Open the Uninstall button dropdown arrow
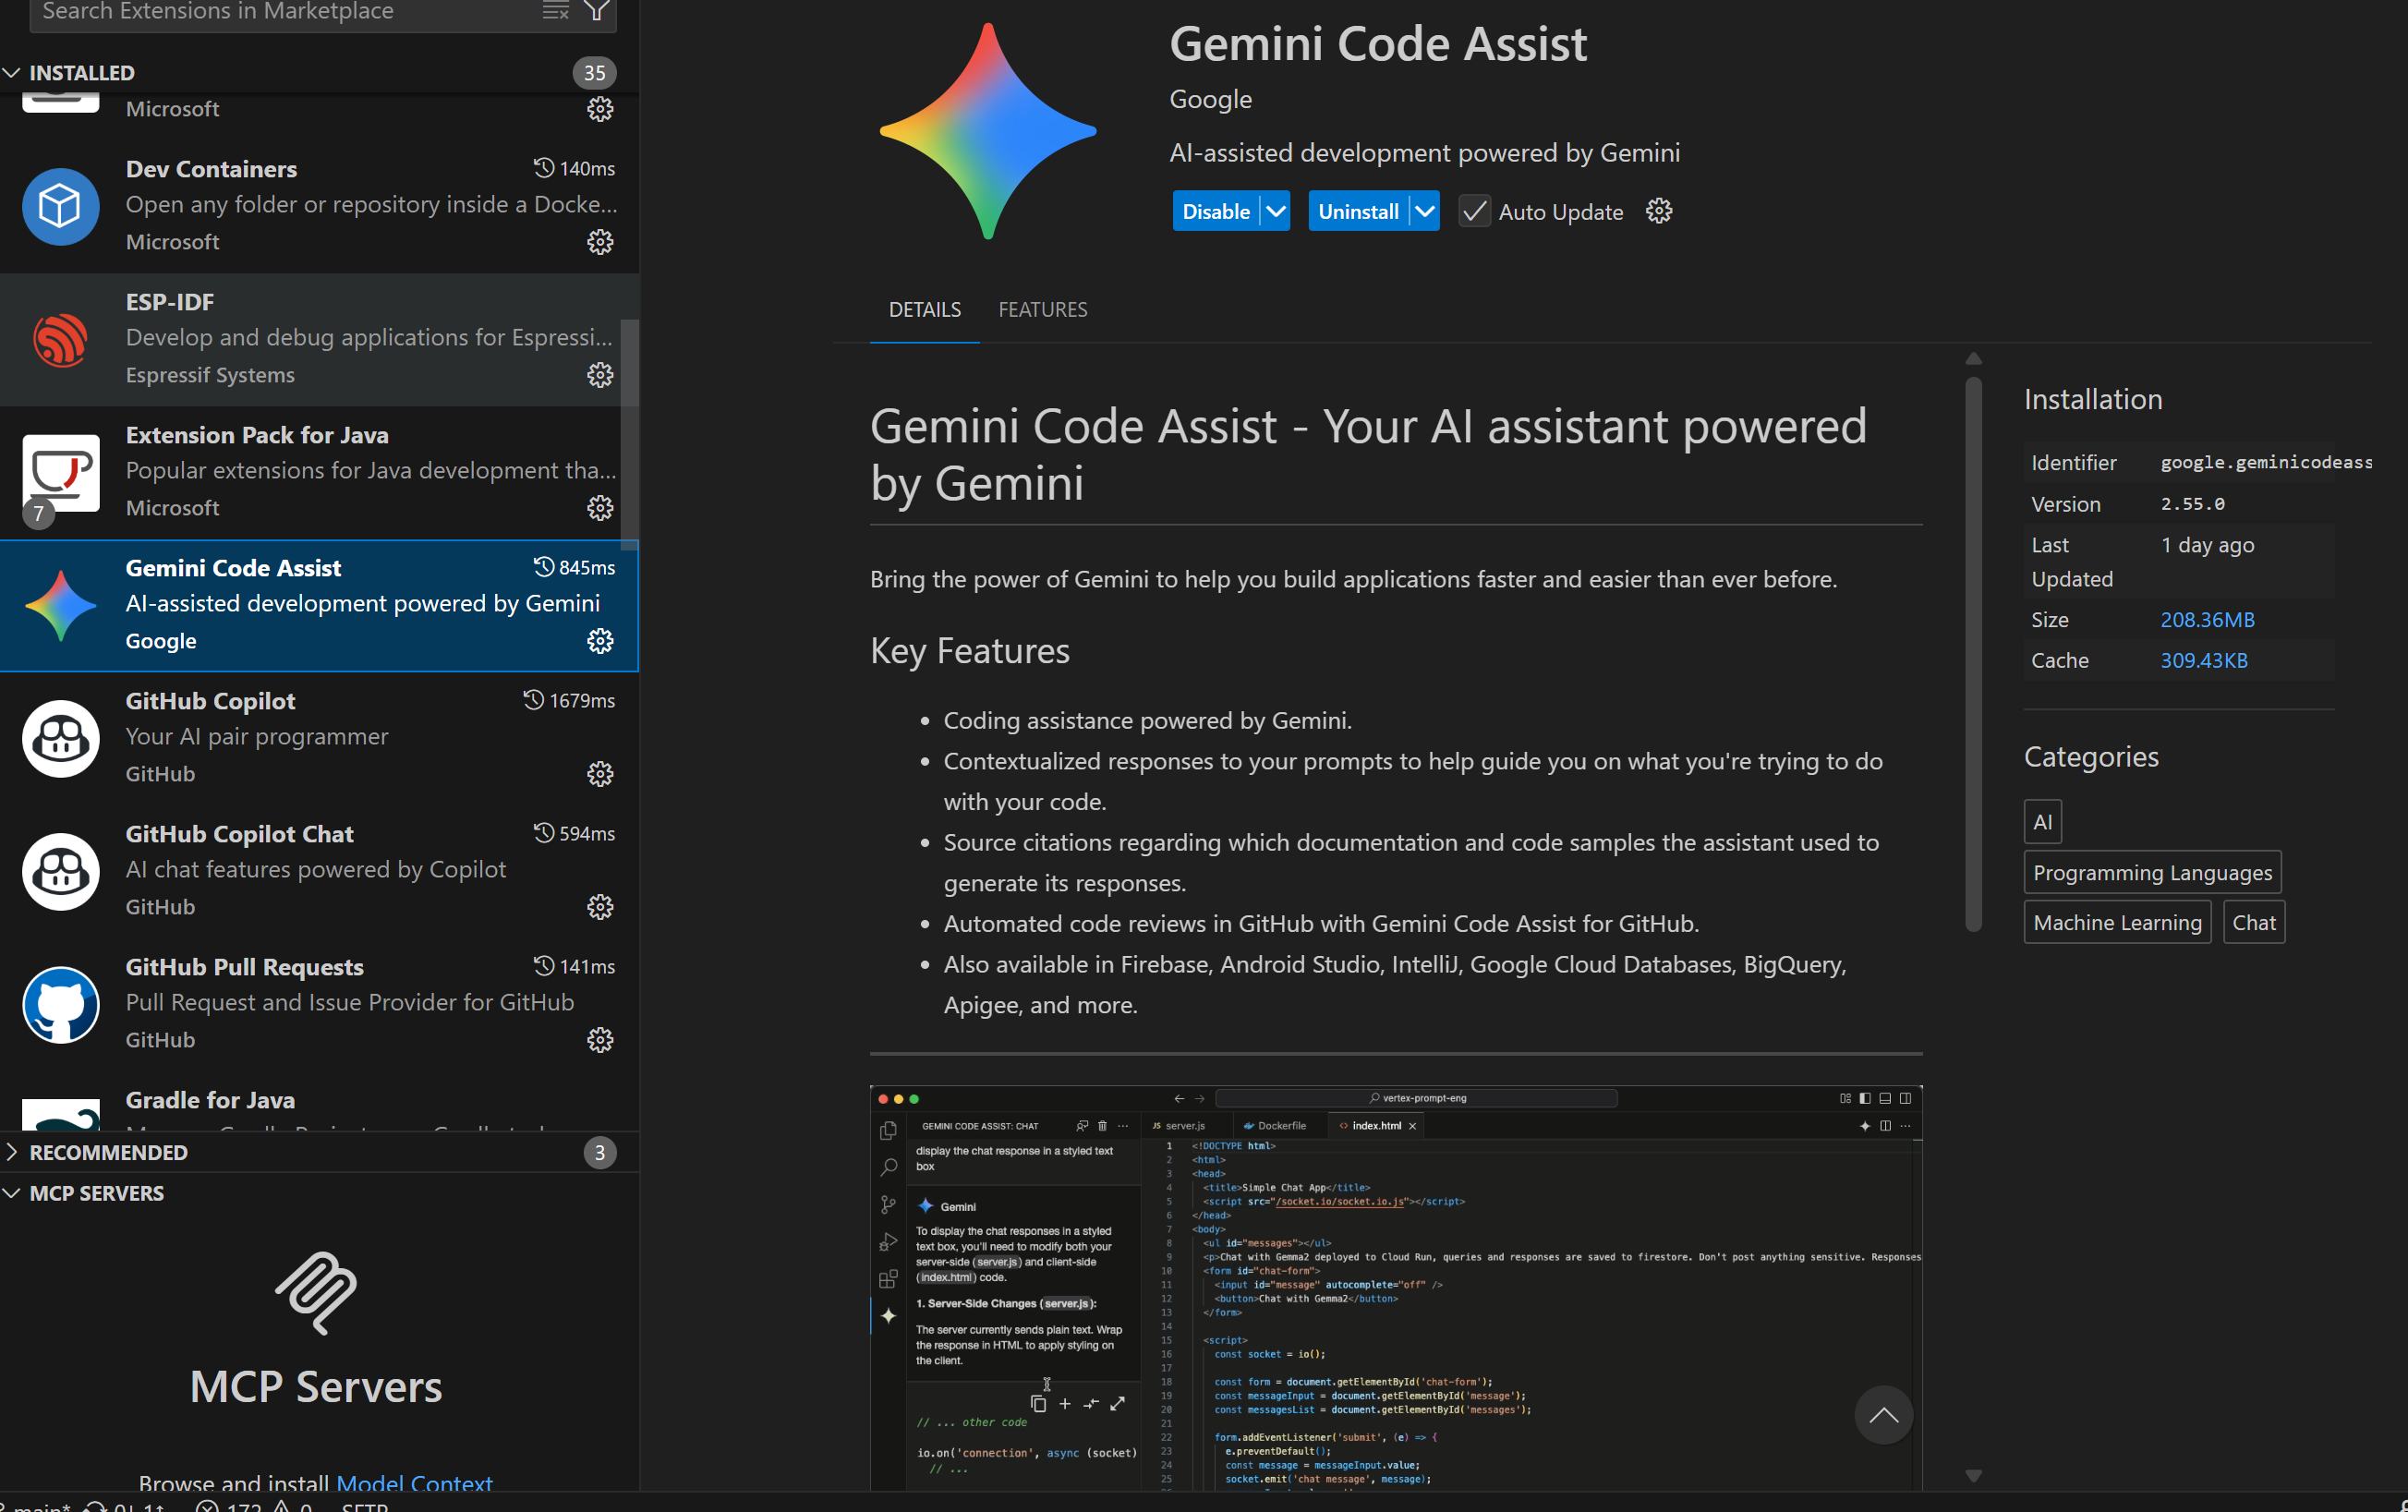The width and height of the screenshot is (2408, 1512). (x=1425, y=211)
